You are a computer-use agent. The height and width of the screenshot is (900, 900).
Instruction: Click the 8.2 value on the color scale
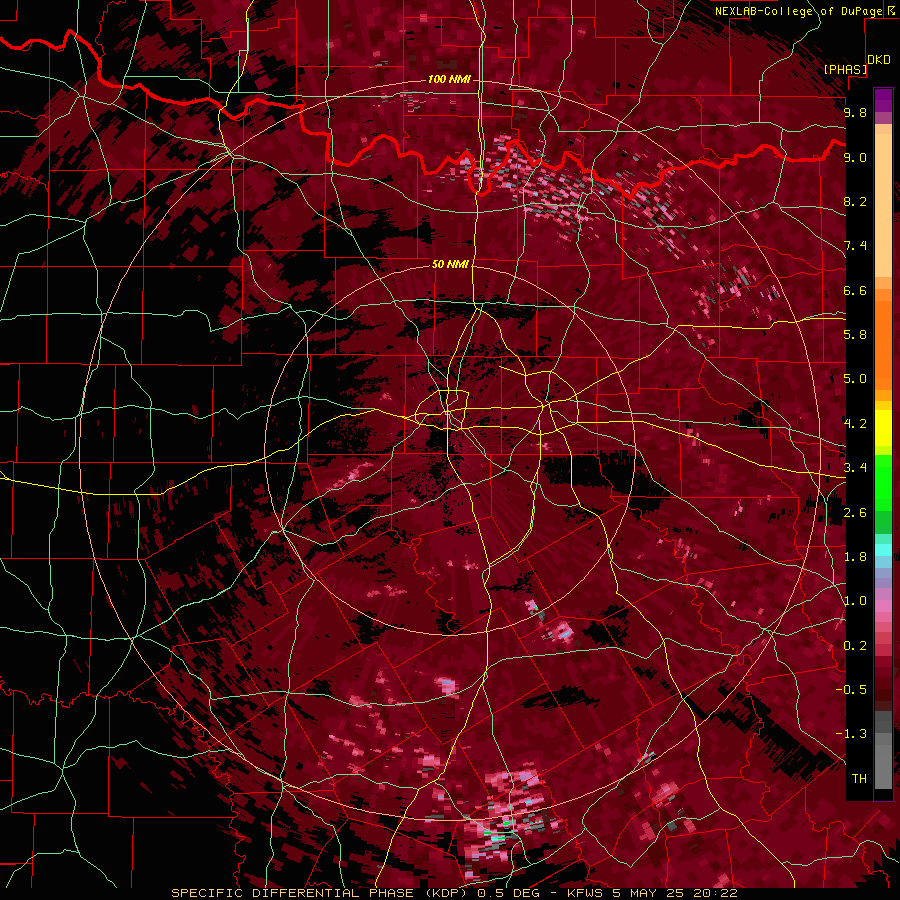point(855,201)
